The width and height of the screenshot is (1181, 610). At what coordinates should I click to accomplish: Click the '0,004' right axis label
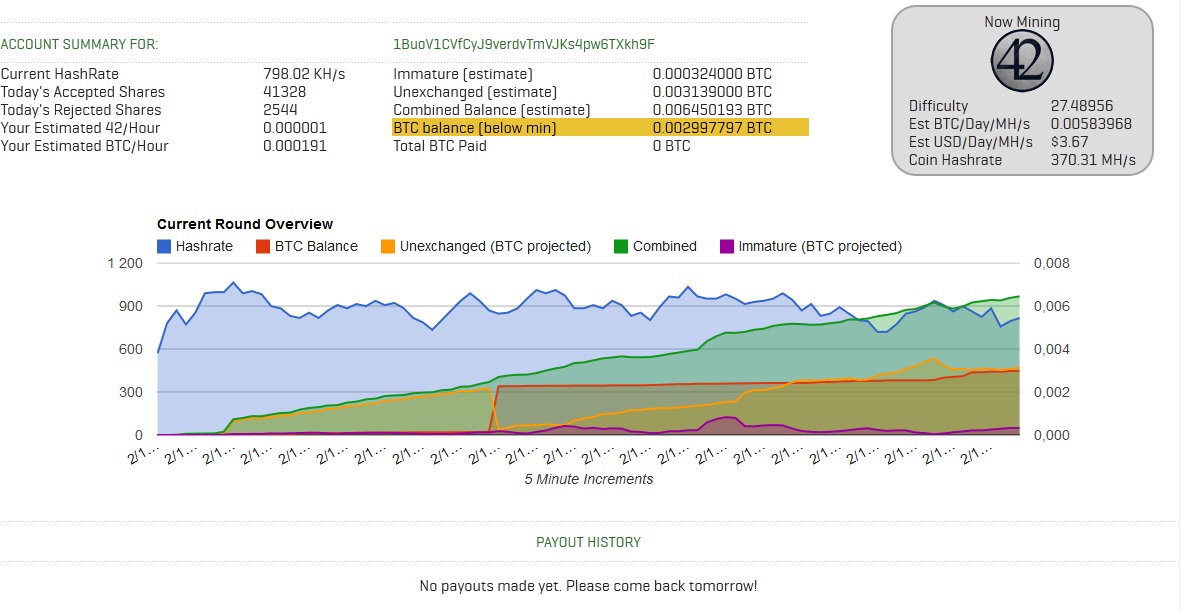(1051, 349)
